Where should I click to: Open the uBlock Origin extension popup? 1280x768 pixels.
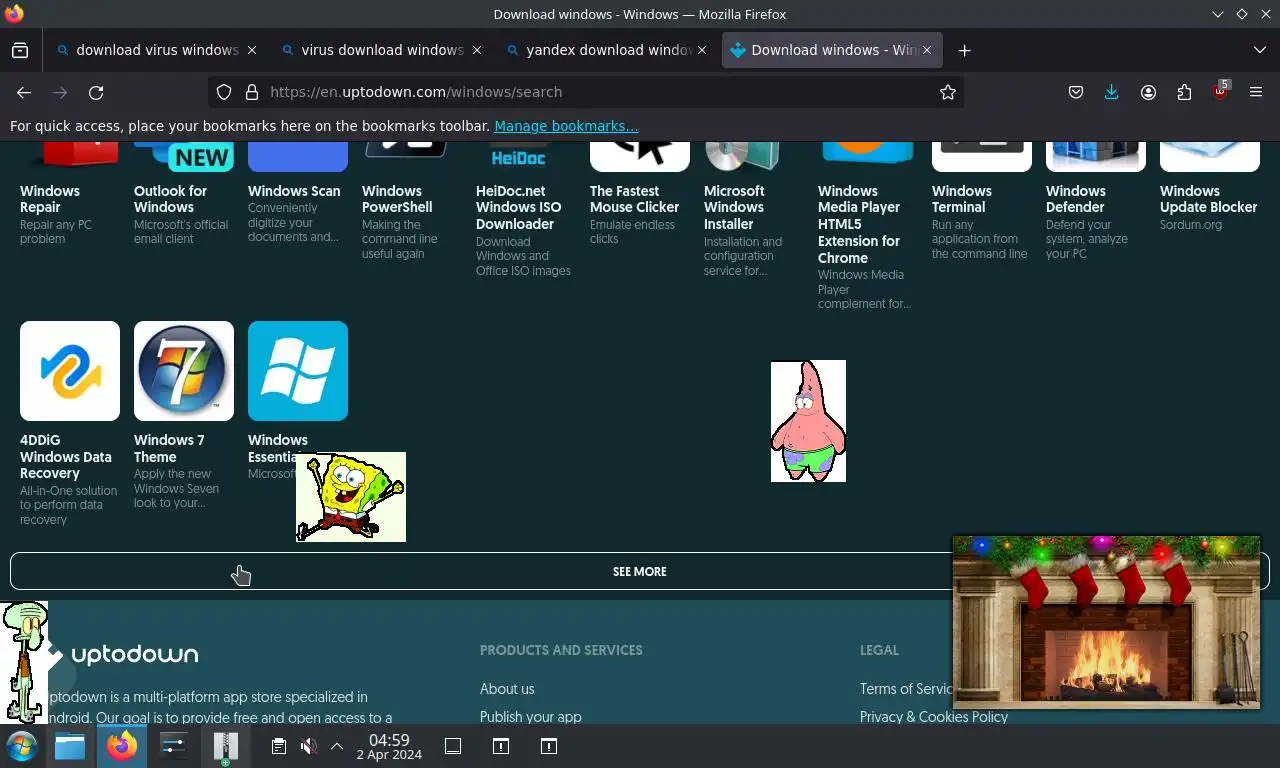pyautogui.click(x=1220, y=91)
